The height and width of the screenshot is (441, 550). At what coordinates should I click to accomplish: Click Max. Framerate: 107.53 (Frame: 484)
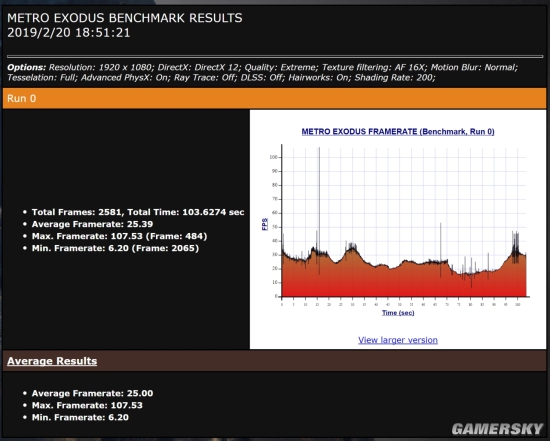click(x=119, y=236)
